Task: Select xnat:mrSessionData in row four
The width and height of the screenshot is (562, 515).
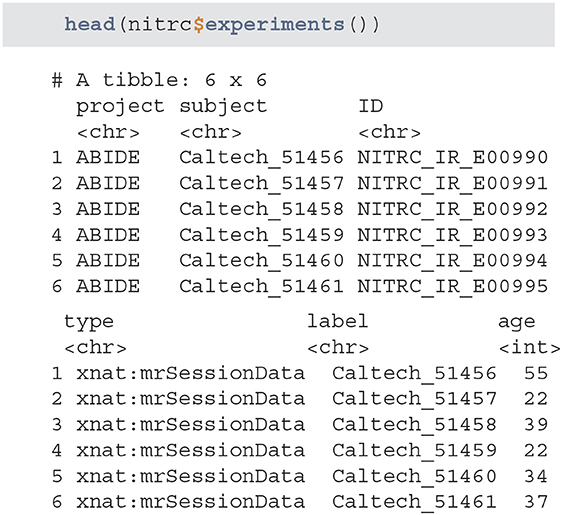Action: pos(190,450)
